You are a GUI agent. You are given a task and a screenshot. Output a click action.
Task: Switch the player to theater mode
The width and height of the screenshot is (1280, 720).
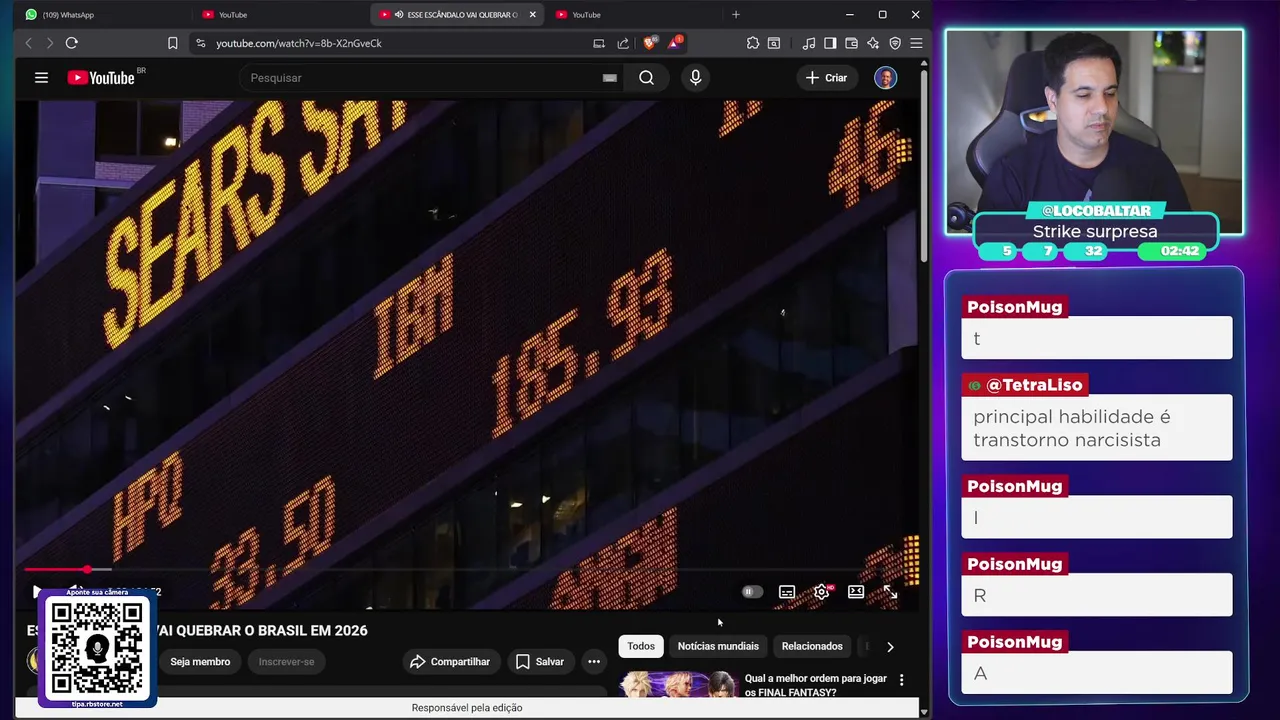click(x=856, y=592)
